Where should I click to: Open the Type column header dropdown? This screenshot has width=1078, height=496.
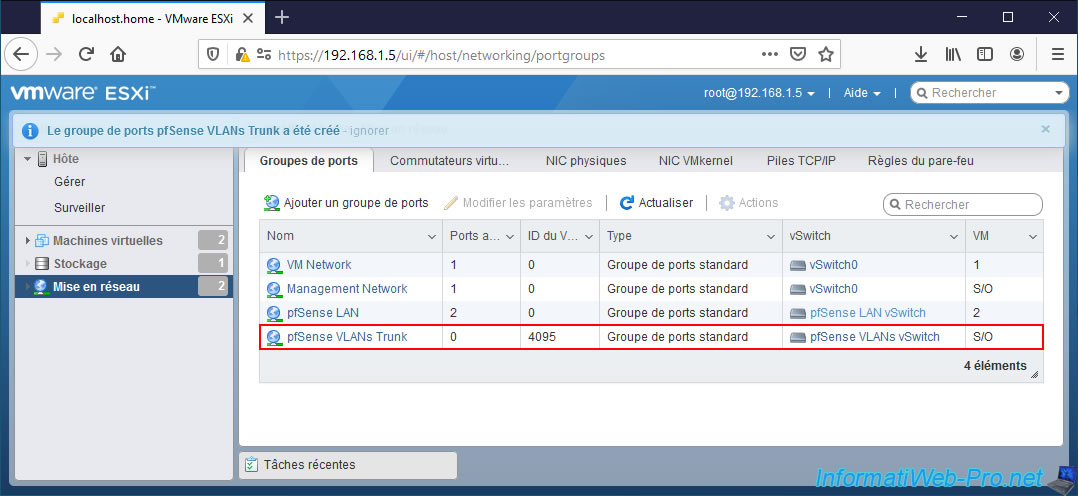point(771,237)
